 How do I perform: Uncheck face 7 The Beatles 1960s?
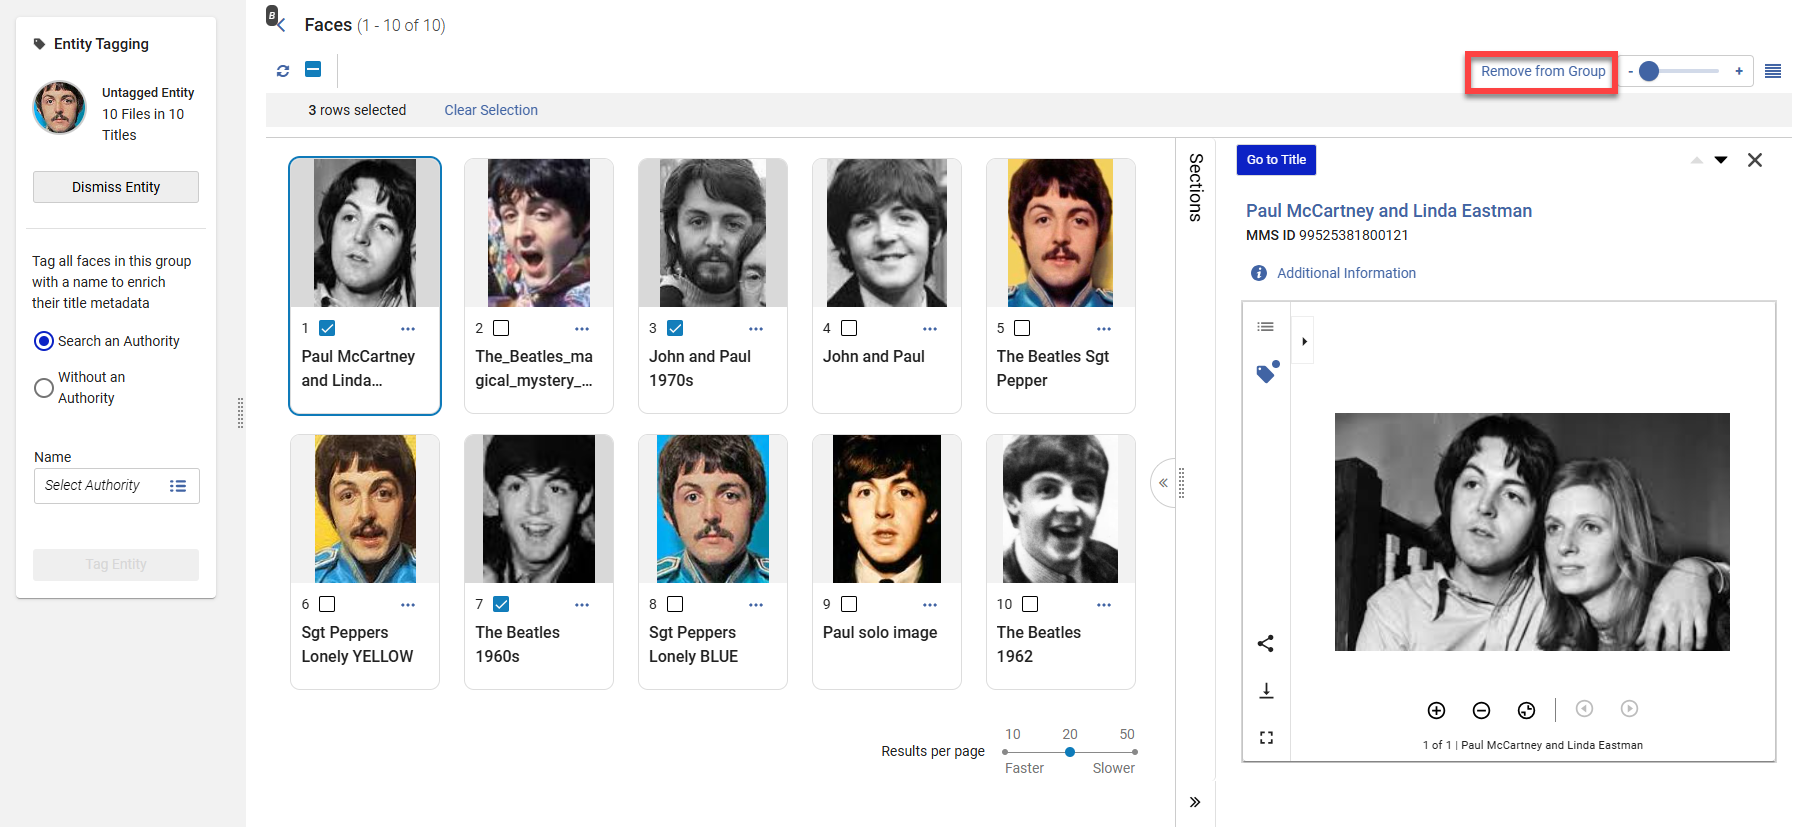pyautogui.click(x=501, y=604)
